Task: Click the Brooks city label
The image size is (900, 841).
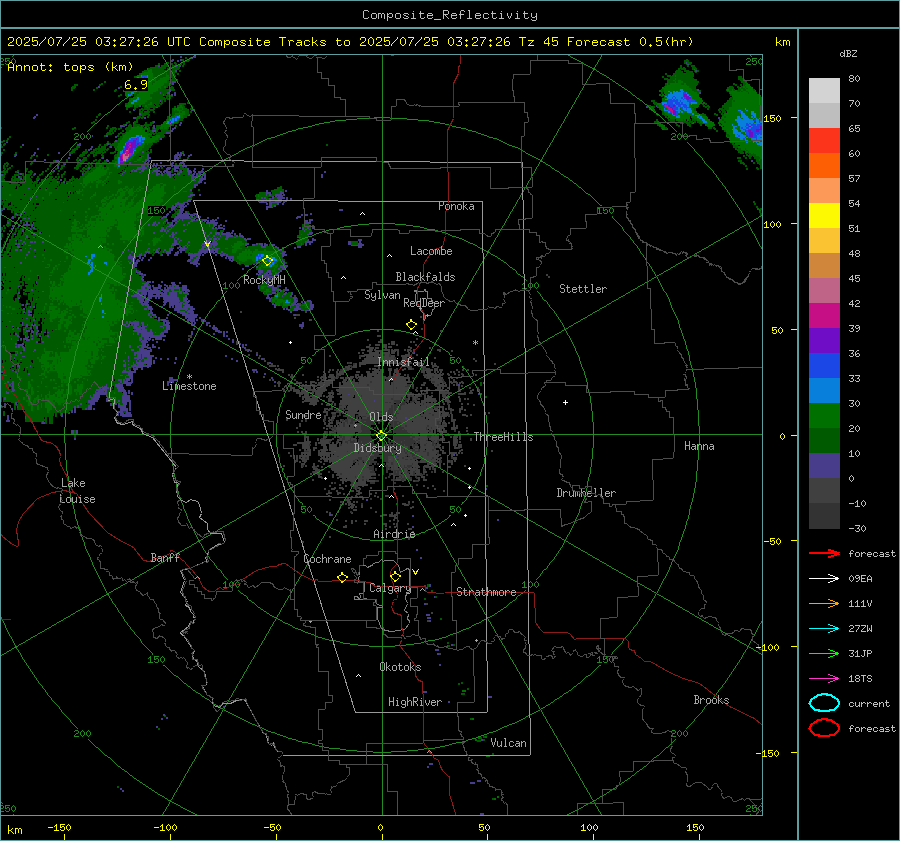Action: click(x=711, y=700)
